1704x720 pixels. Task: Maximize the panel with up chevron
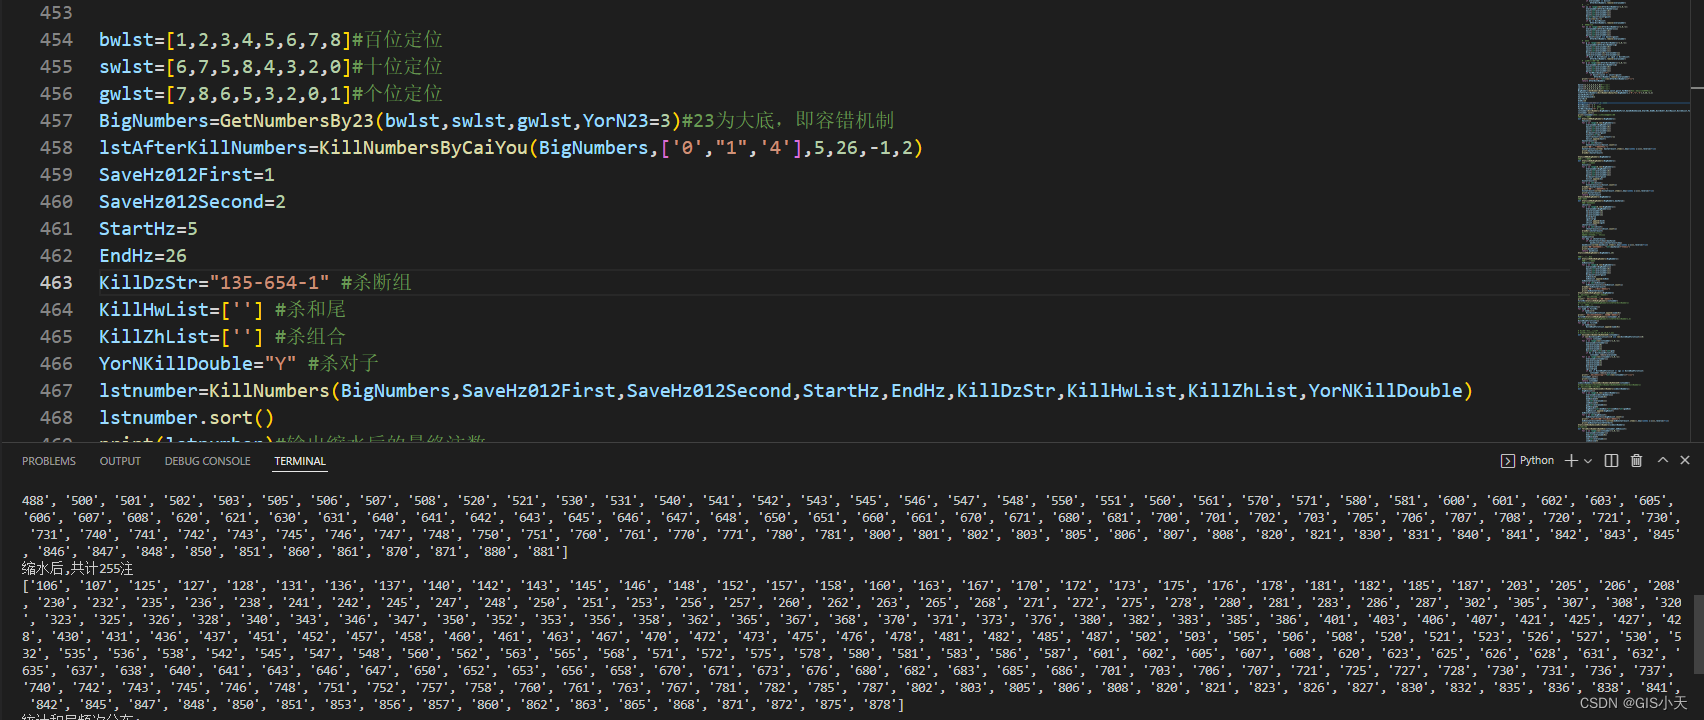1662,460
